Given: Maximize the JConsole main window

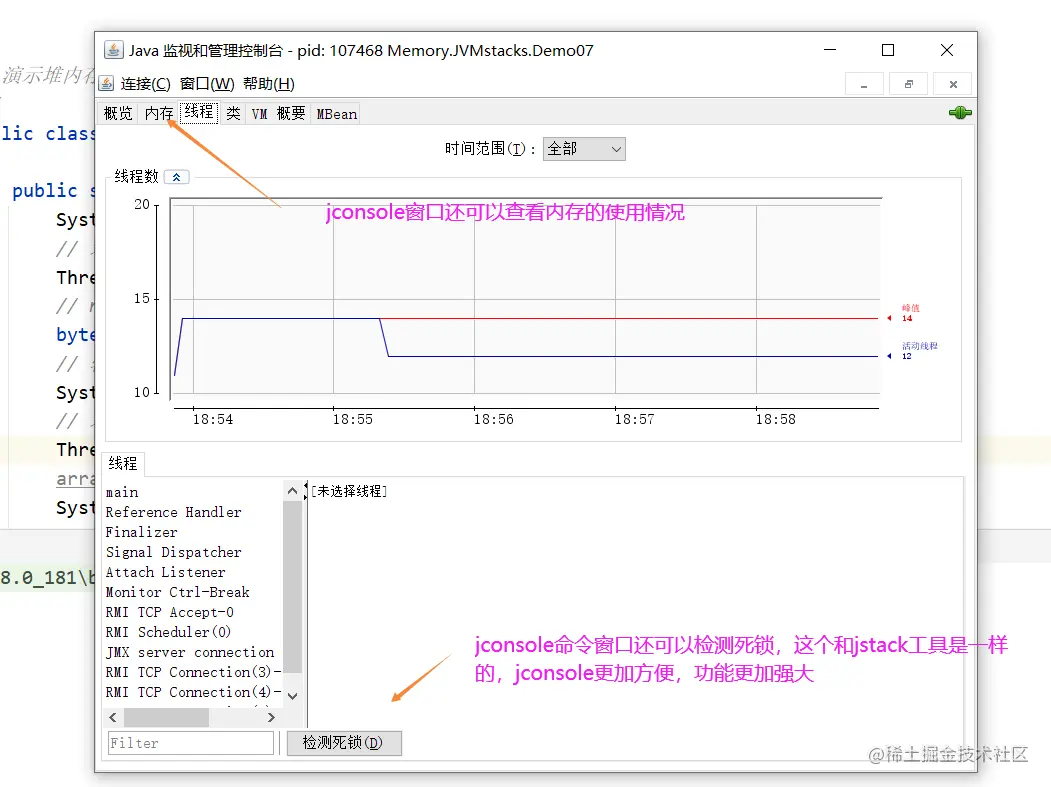Looking at the screenshot, I should pos(888,50).
